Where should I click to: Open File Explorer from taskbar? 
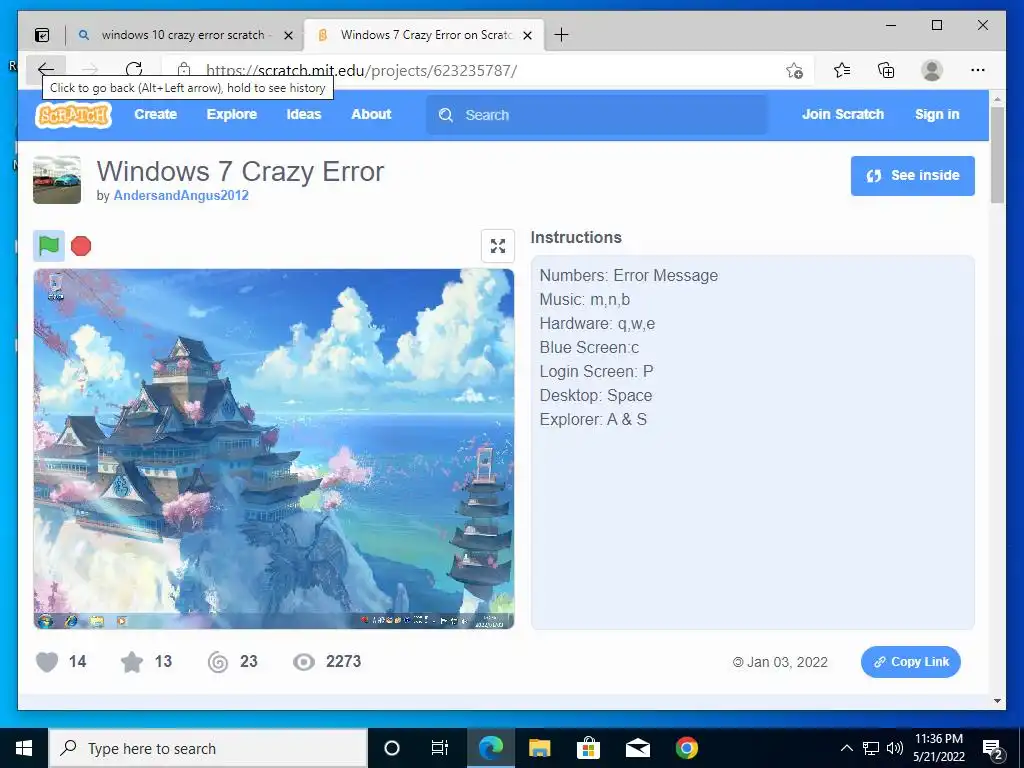tap(539, 748)
